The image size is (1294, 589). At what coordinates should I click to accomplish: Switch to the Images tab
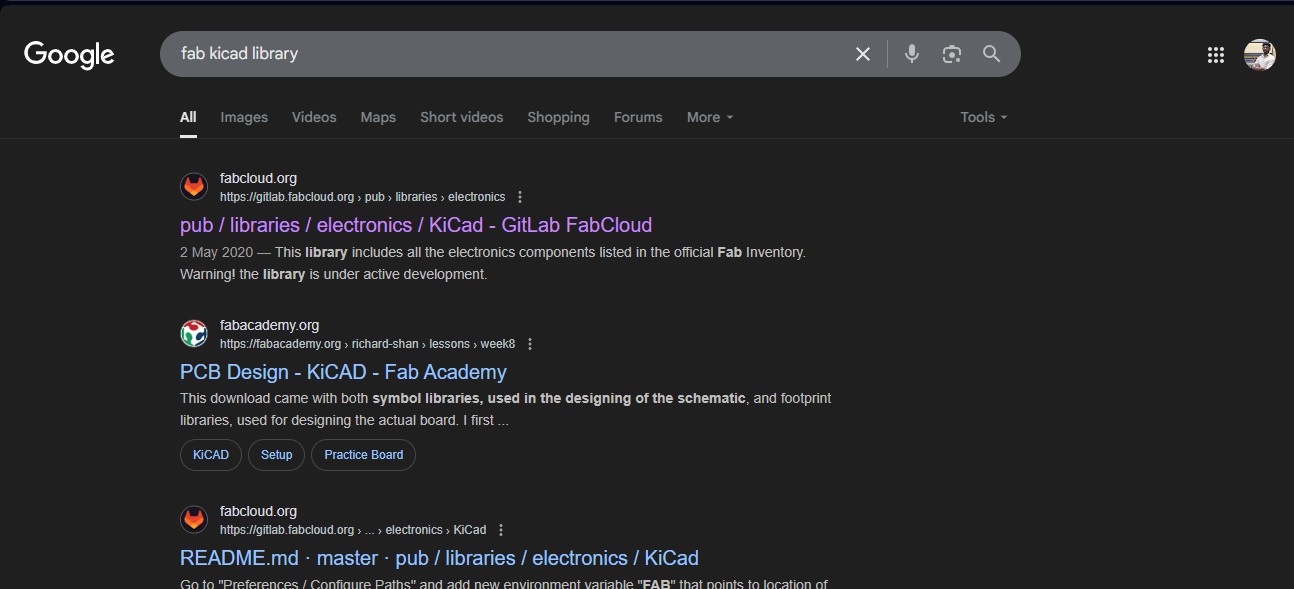[x=244, y=117]
